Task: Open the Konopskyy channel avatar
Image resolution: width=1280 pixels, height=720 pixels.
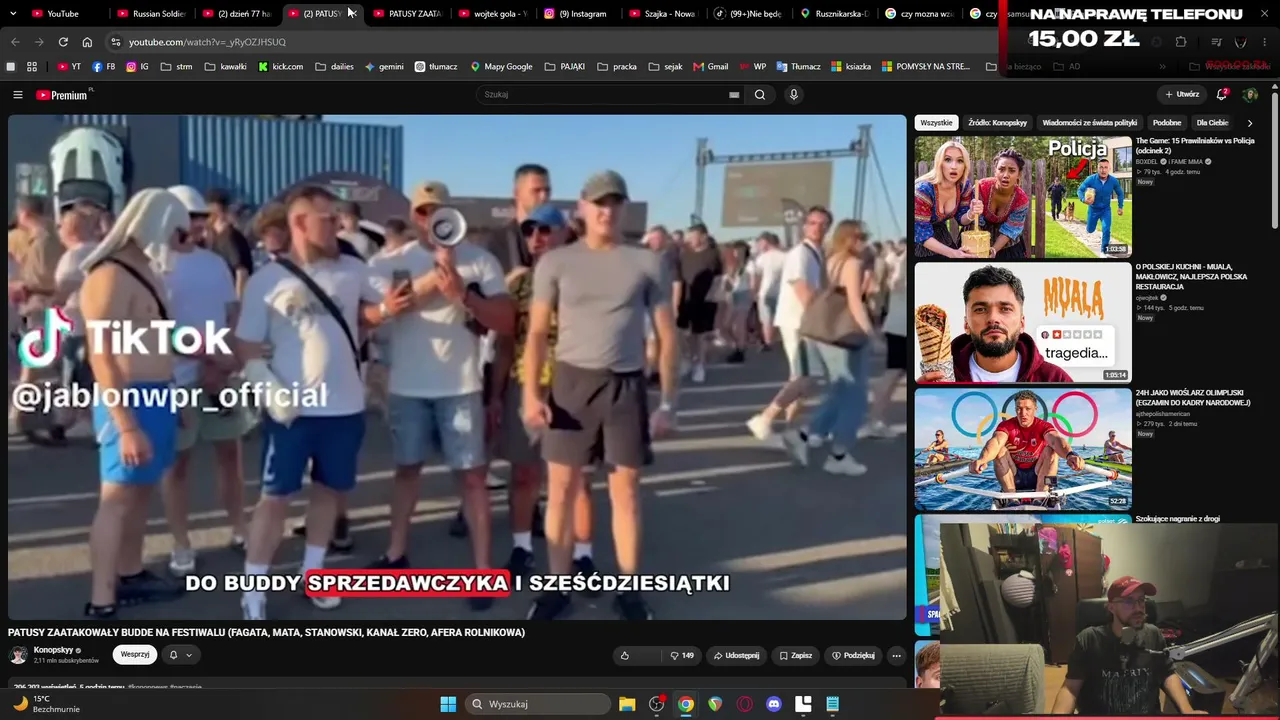Action: [18, 655]
